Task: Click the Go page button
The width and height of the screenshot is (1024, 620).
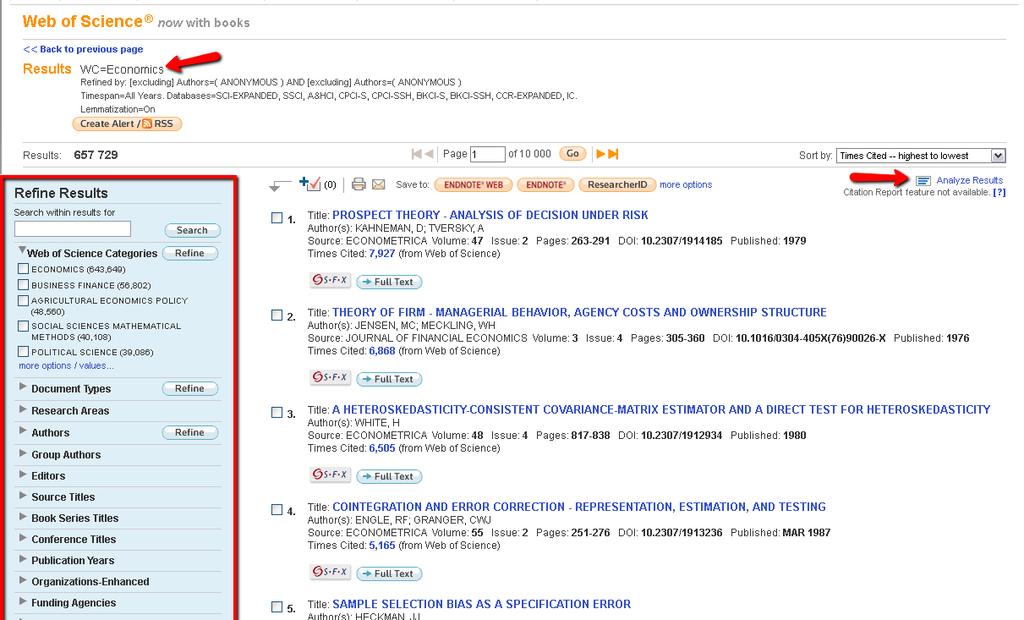Action: pos(573,154)
